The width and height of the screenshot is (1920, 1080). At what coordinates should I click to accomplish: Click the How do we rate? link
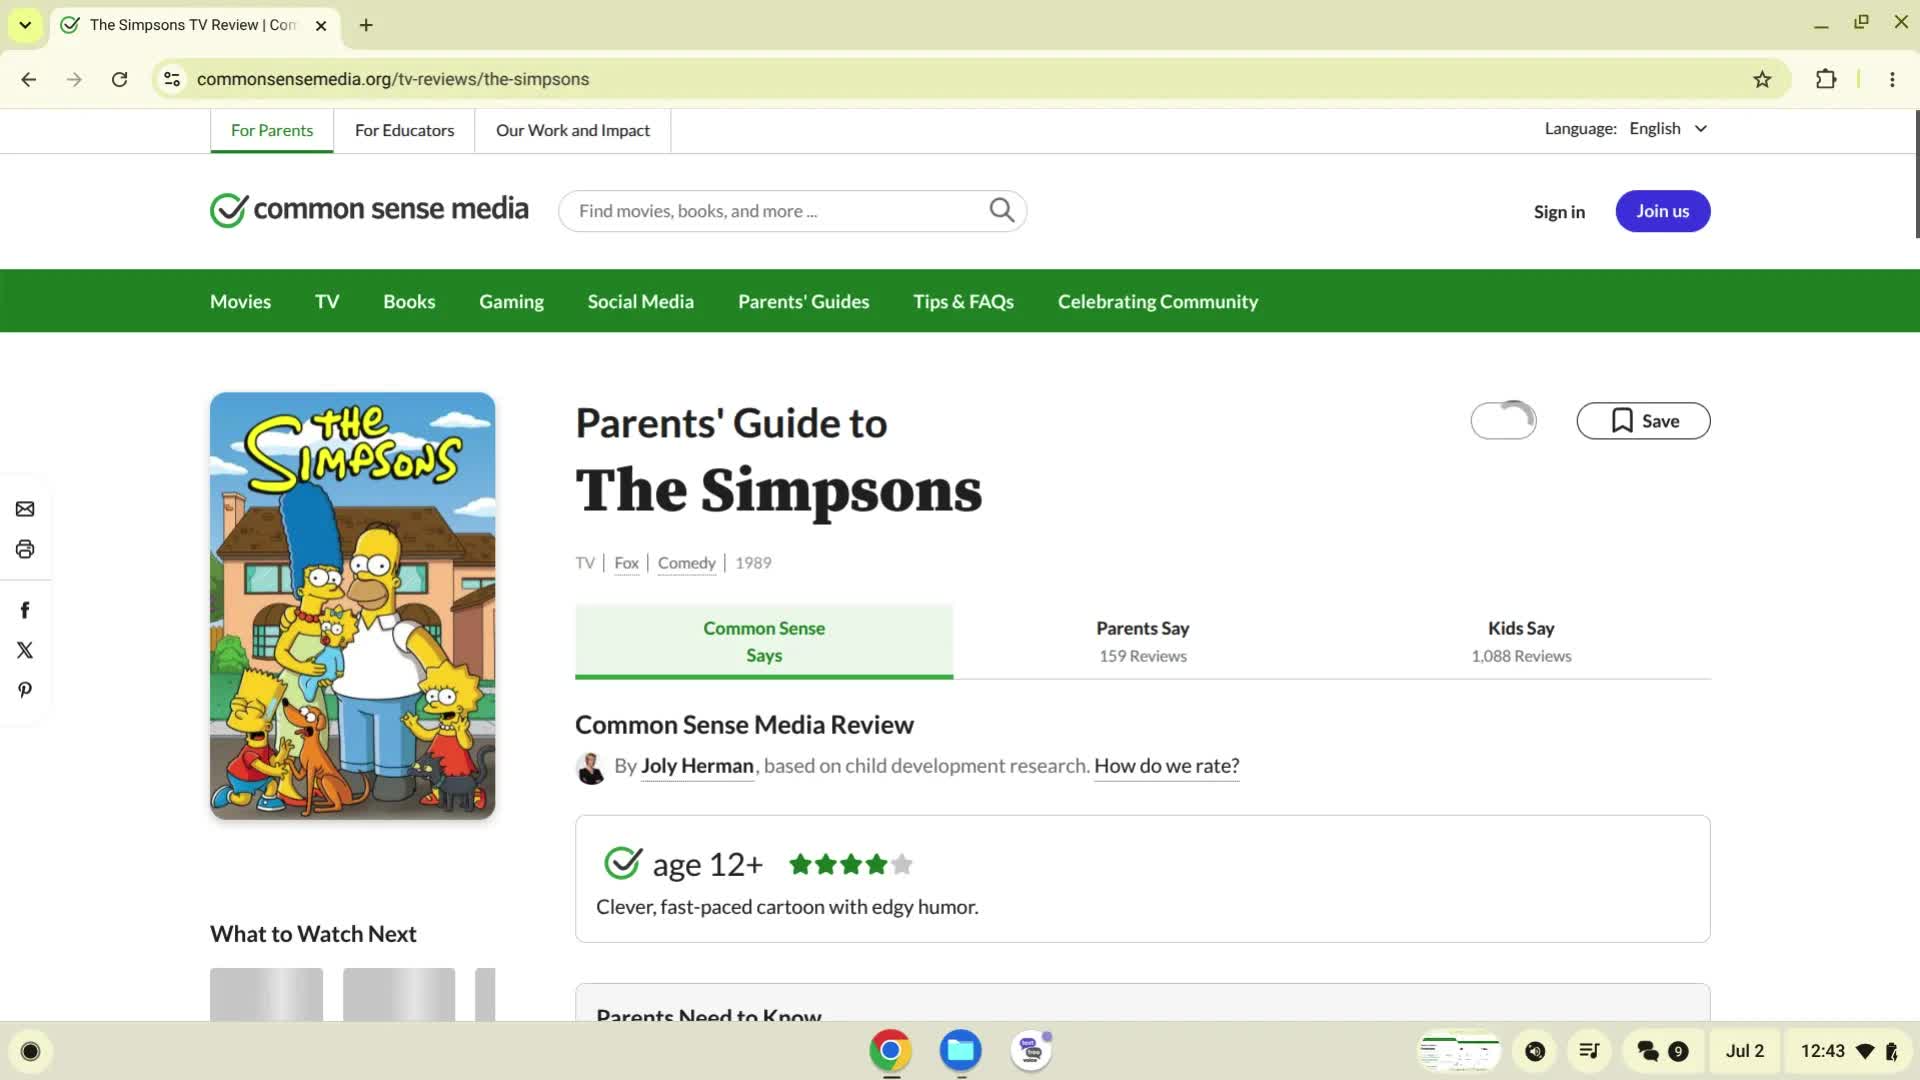click(1166, 766)
